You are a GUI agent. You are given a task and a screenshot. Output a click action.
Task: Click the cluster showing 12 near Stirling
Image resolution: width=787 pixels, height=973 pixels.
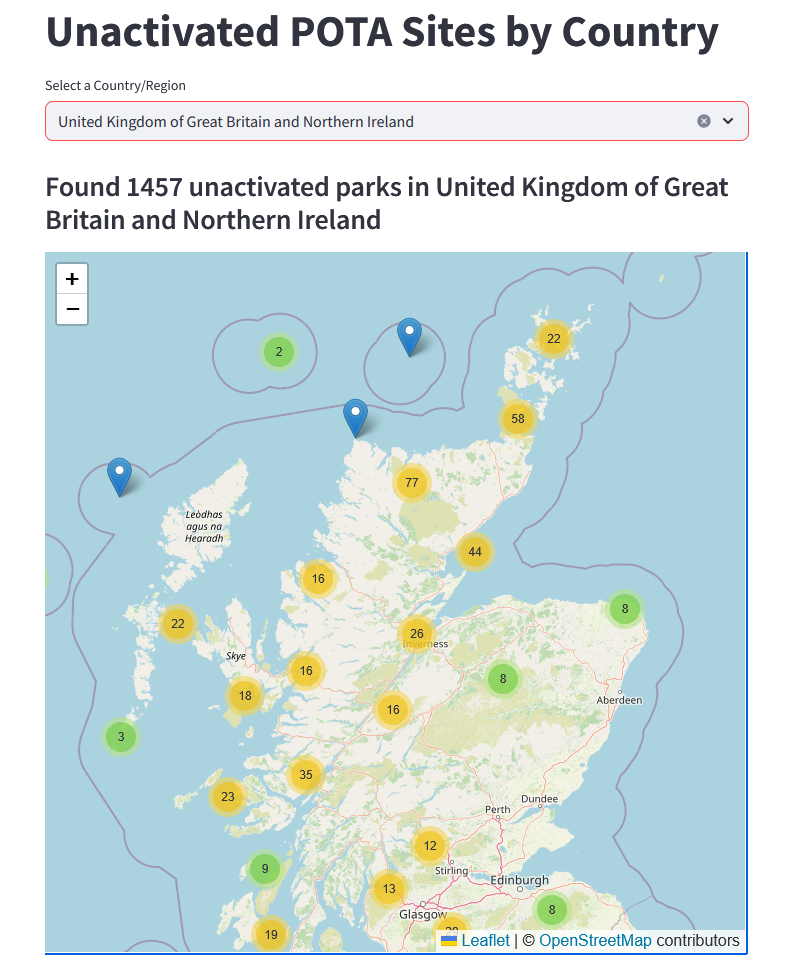point(430,845)
